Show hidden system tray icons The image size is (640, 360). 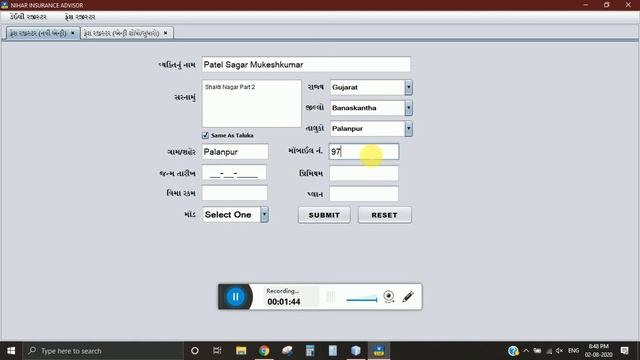(x=526, y=351)
